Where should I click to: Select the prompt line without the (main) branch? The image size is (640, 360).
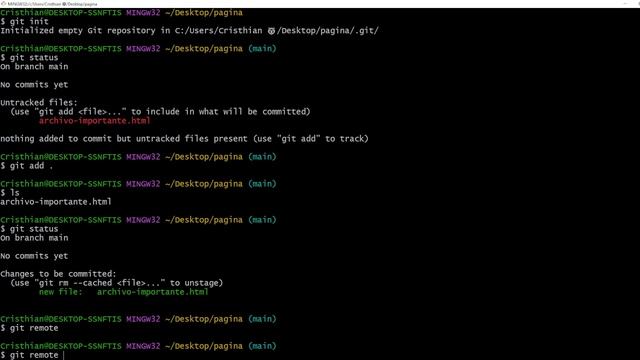coord(121,13)
